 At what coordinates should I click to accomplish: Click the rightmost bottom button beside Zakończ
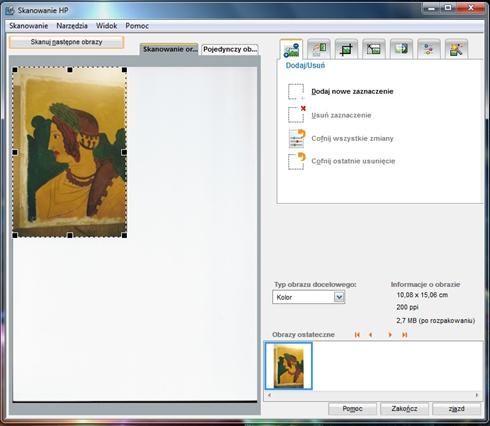pyautogui.click(x=456, y=409)
